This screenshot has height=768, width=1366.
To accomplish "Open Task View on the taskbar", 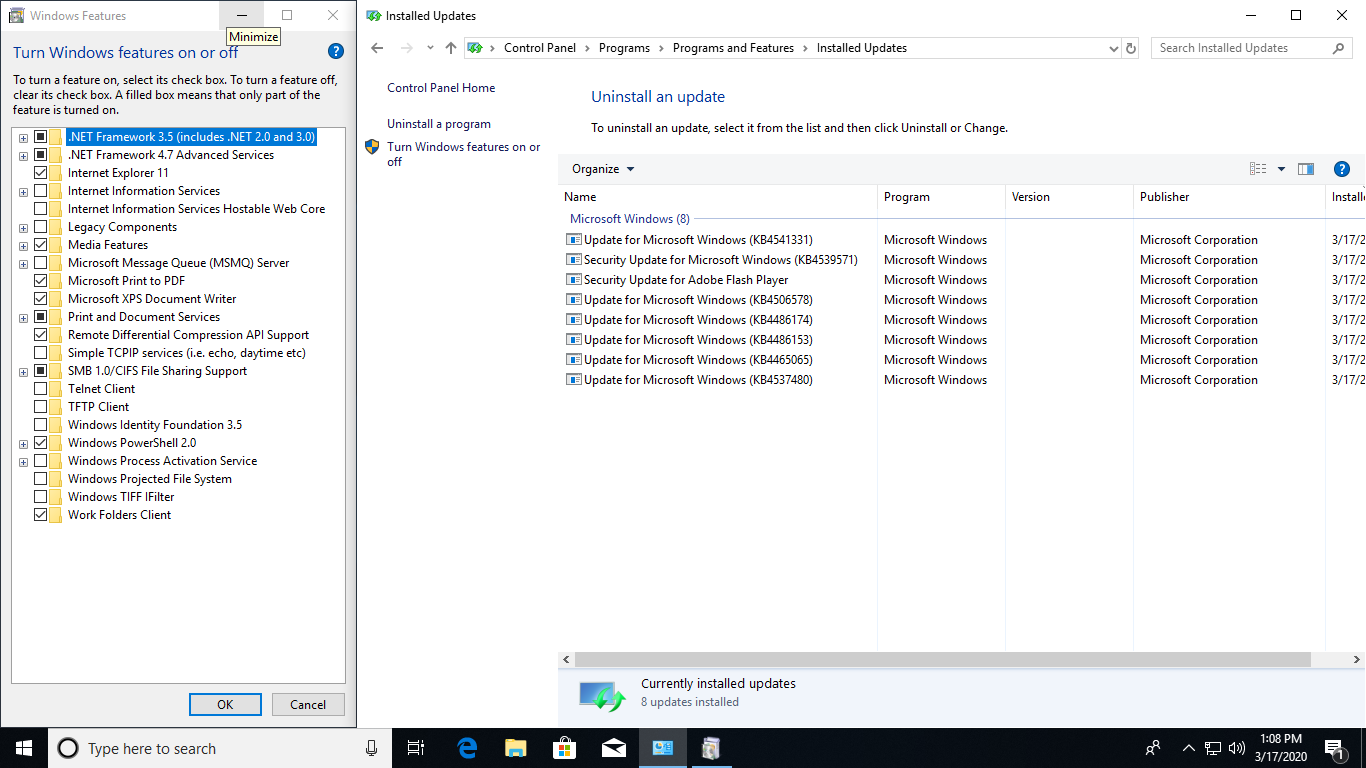I will pyautogui.click(x=416, y=748).
